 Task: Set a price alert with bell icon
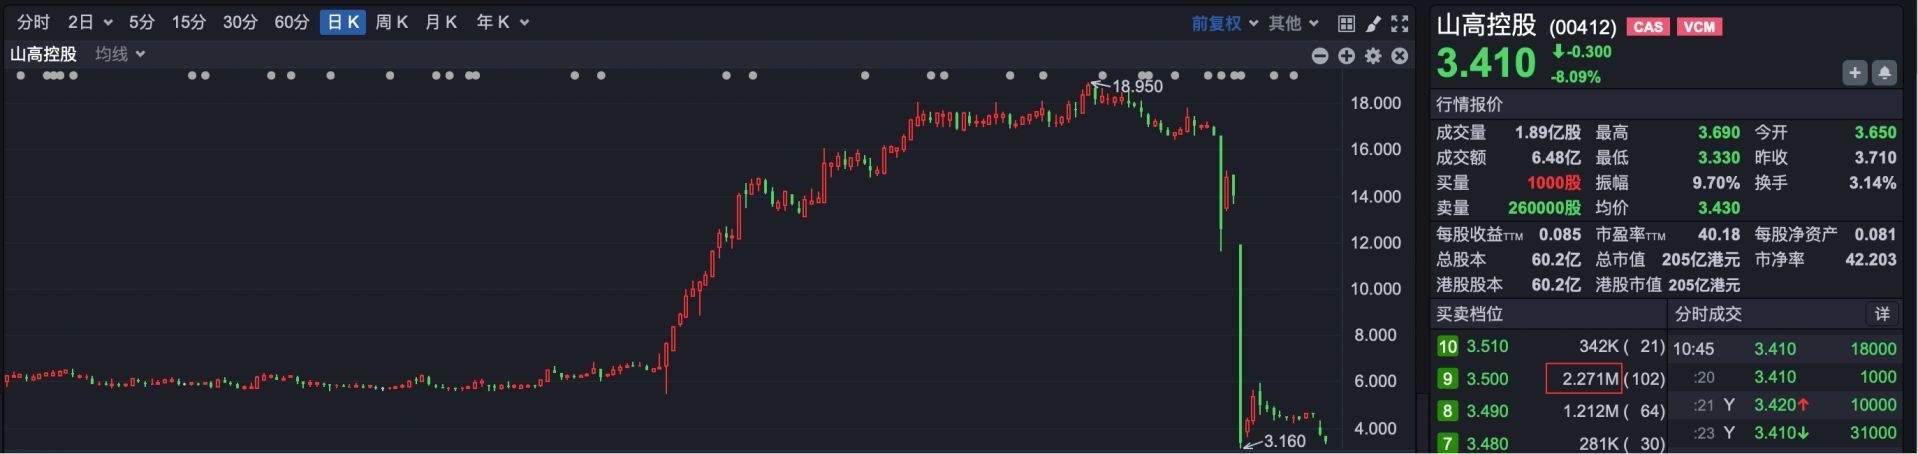click(x=1884, y=72)
